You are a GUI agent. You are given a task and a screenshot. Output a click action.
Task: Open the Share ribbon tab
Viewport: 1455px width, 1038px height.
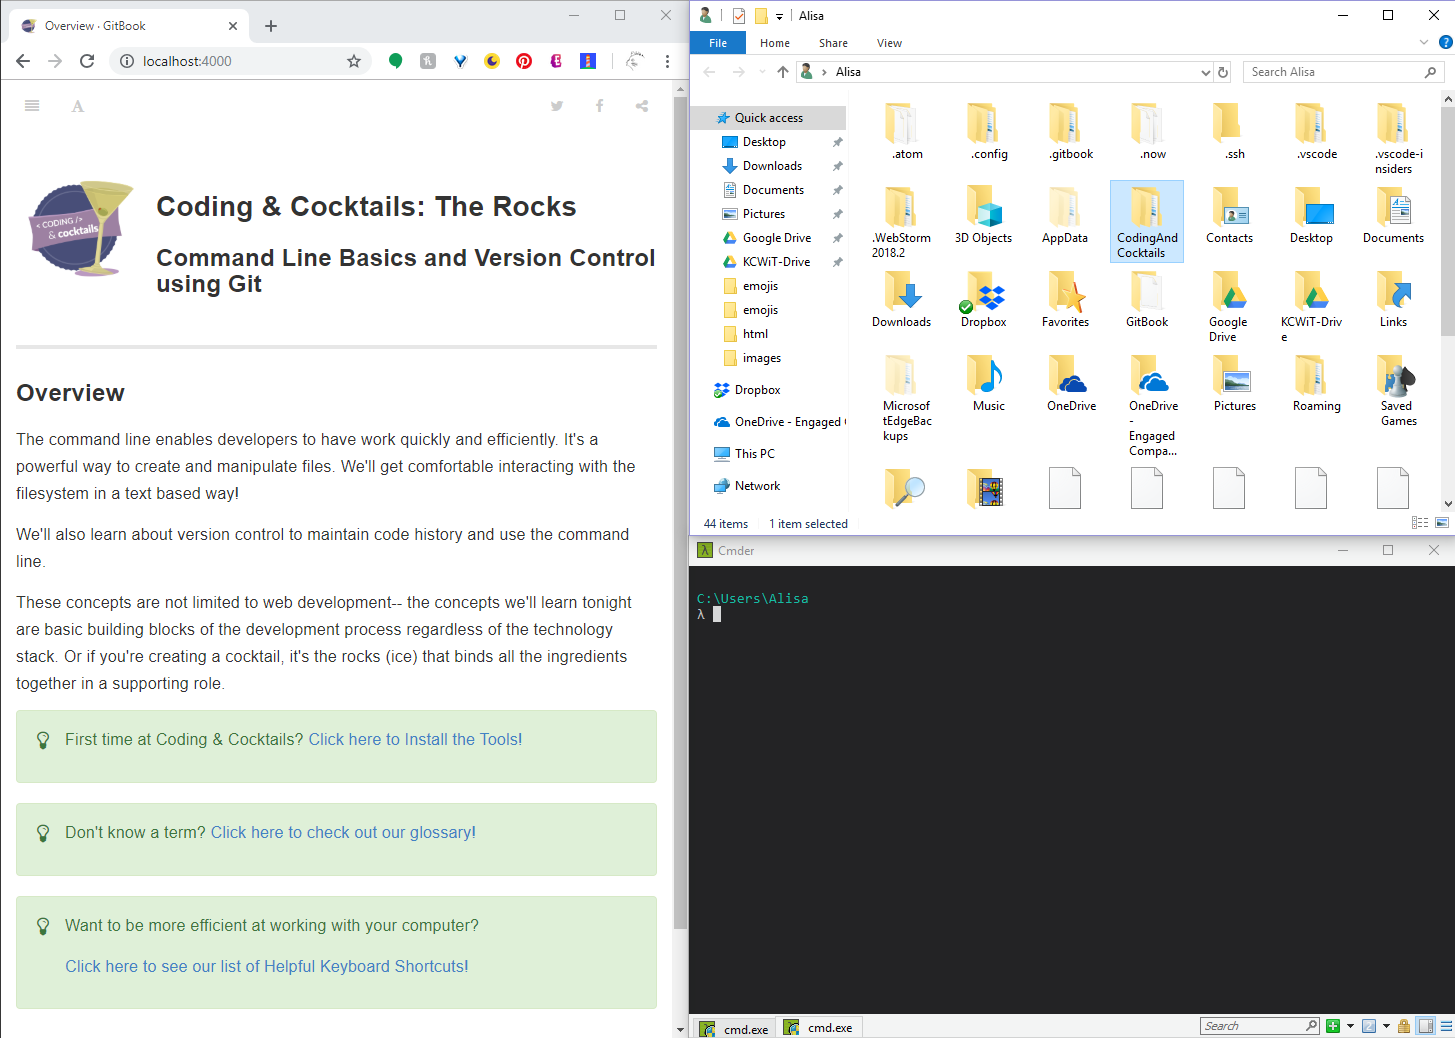point(833,43)
